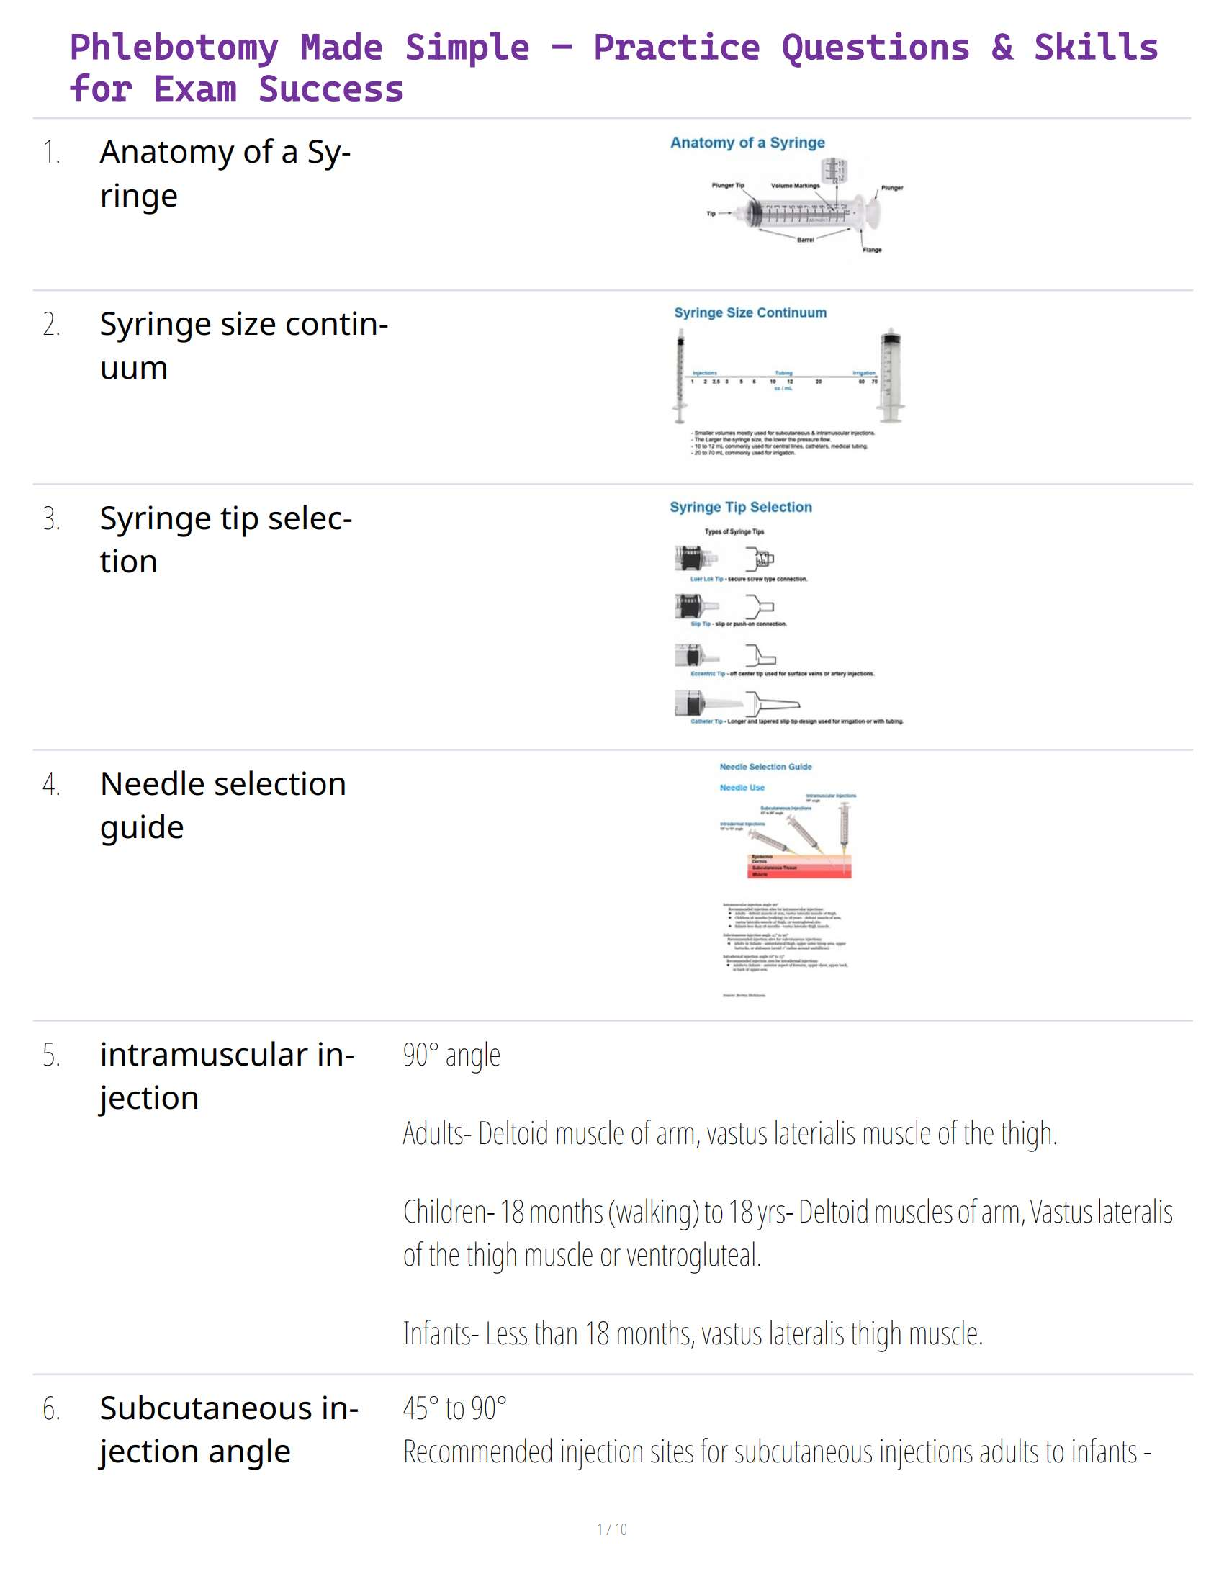
Task: Open the Needle Selection Guide image
Action: point(786,880)
